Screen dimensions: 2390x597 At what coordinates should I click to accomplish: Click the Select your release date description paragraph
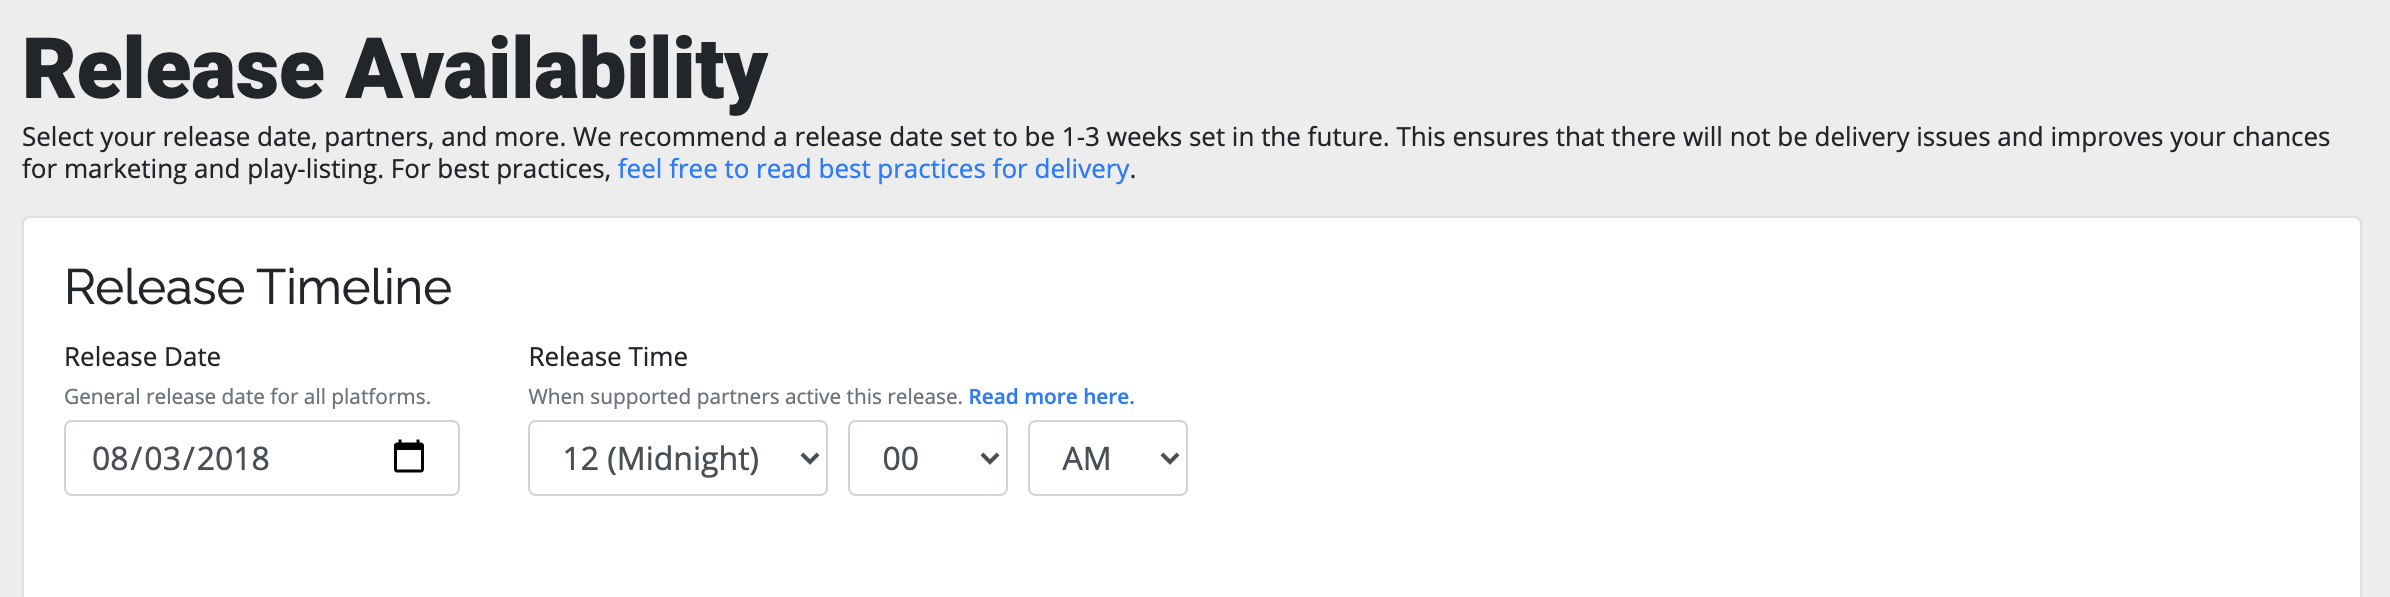[1176, 153]
